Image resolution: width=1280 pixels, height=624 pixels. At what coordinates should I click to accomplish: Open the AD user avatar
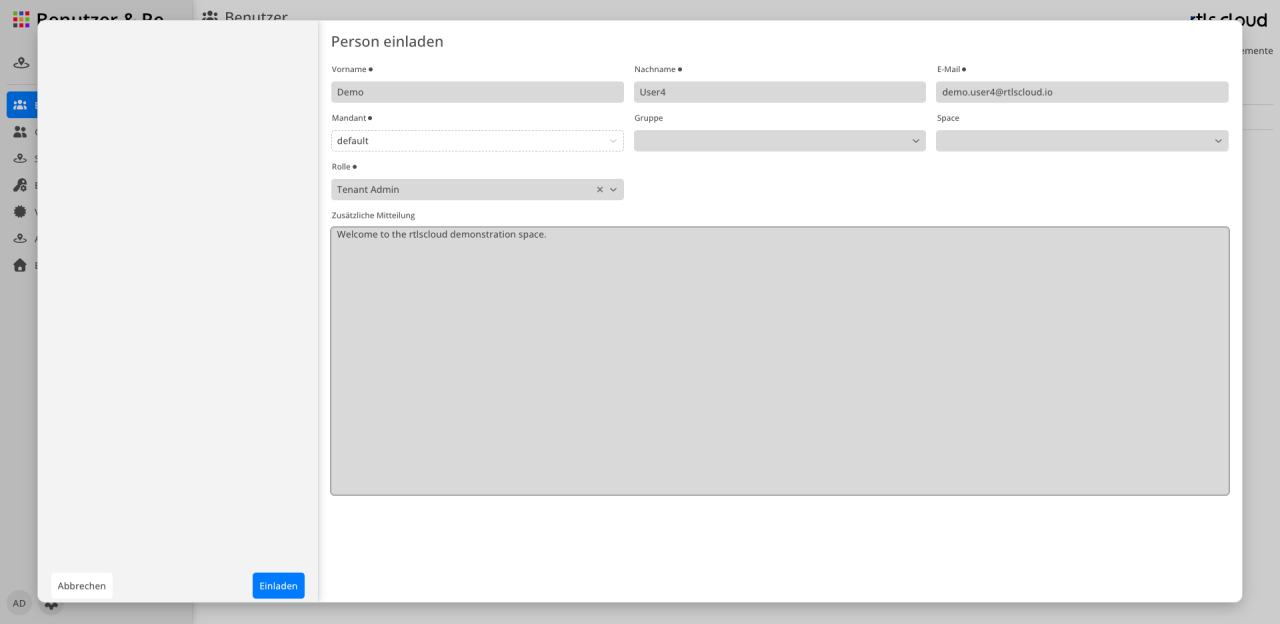tap(19, 603)
